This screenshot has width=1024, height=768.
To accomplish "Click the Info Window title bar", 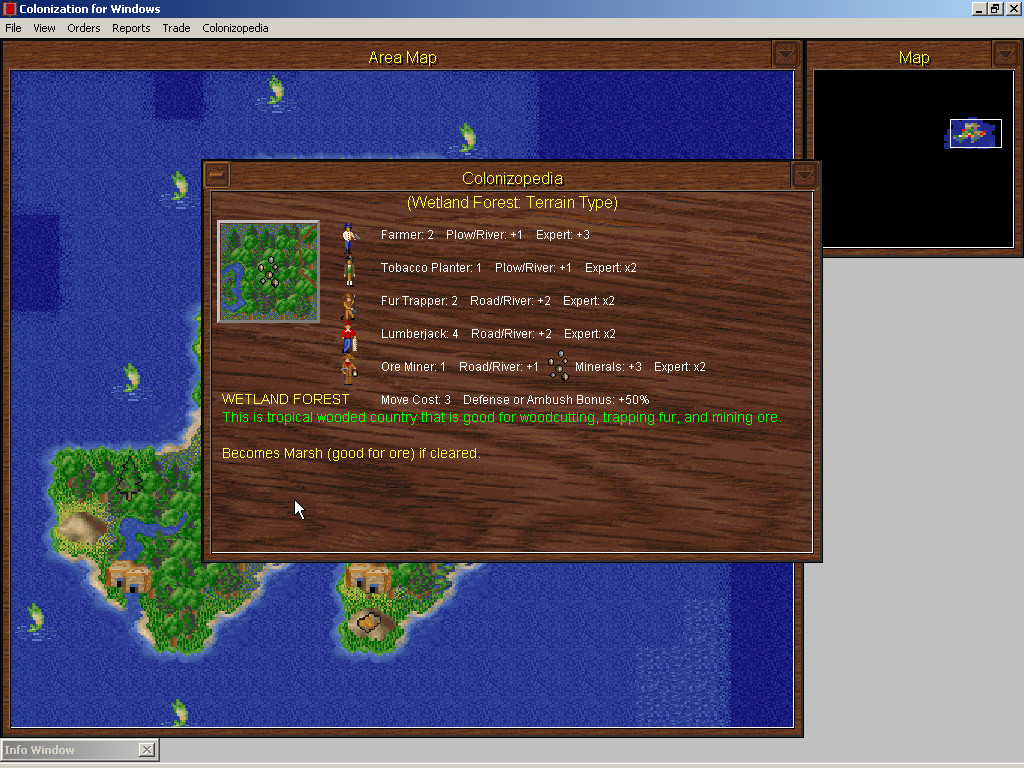I will 71,750.
